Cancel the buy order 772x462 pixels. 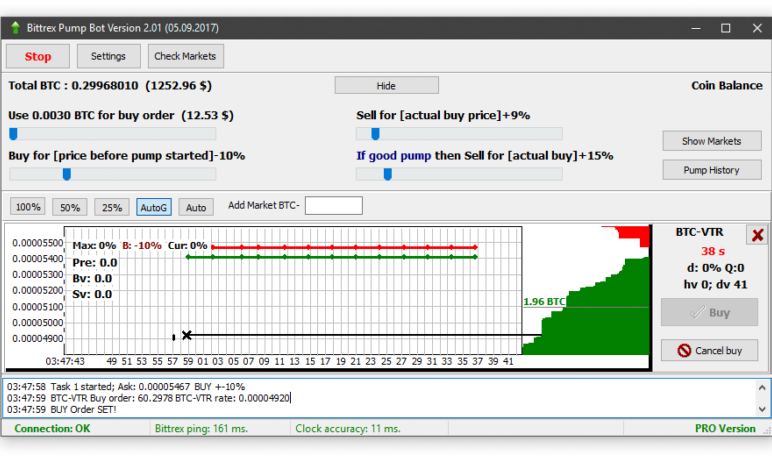point(709,350)
